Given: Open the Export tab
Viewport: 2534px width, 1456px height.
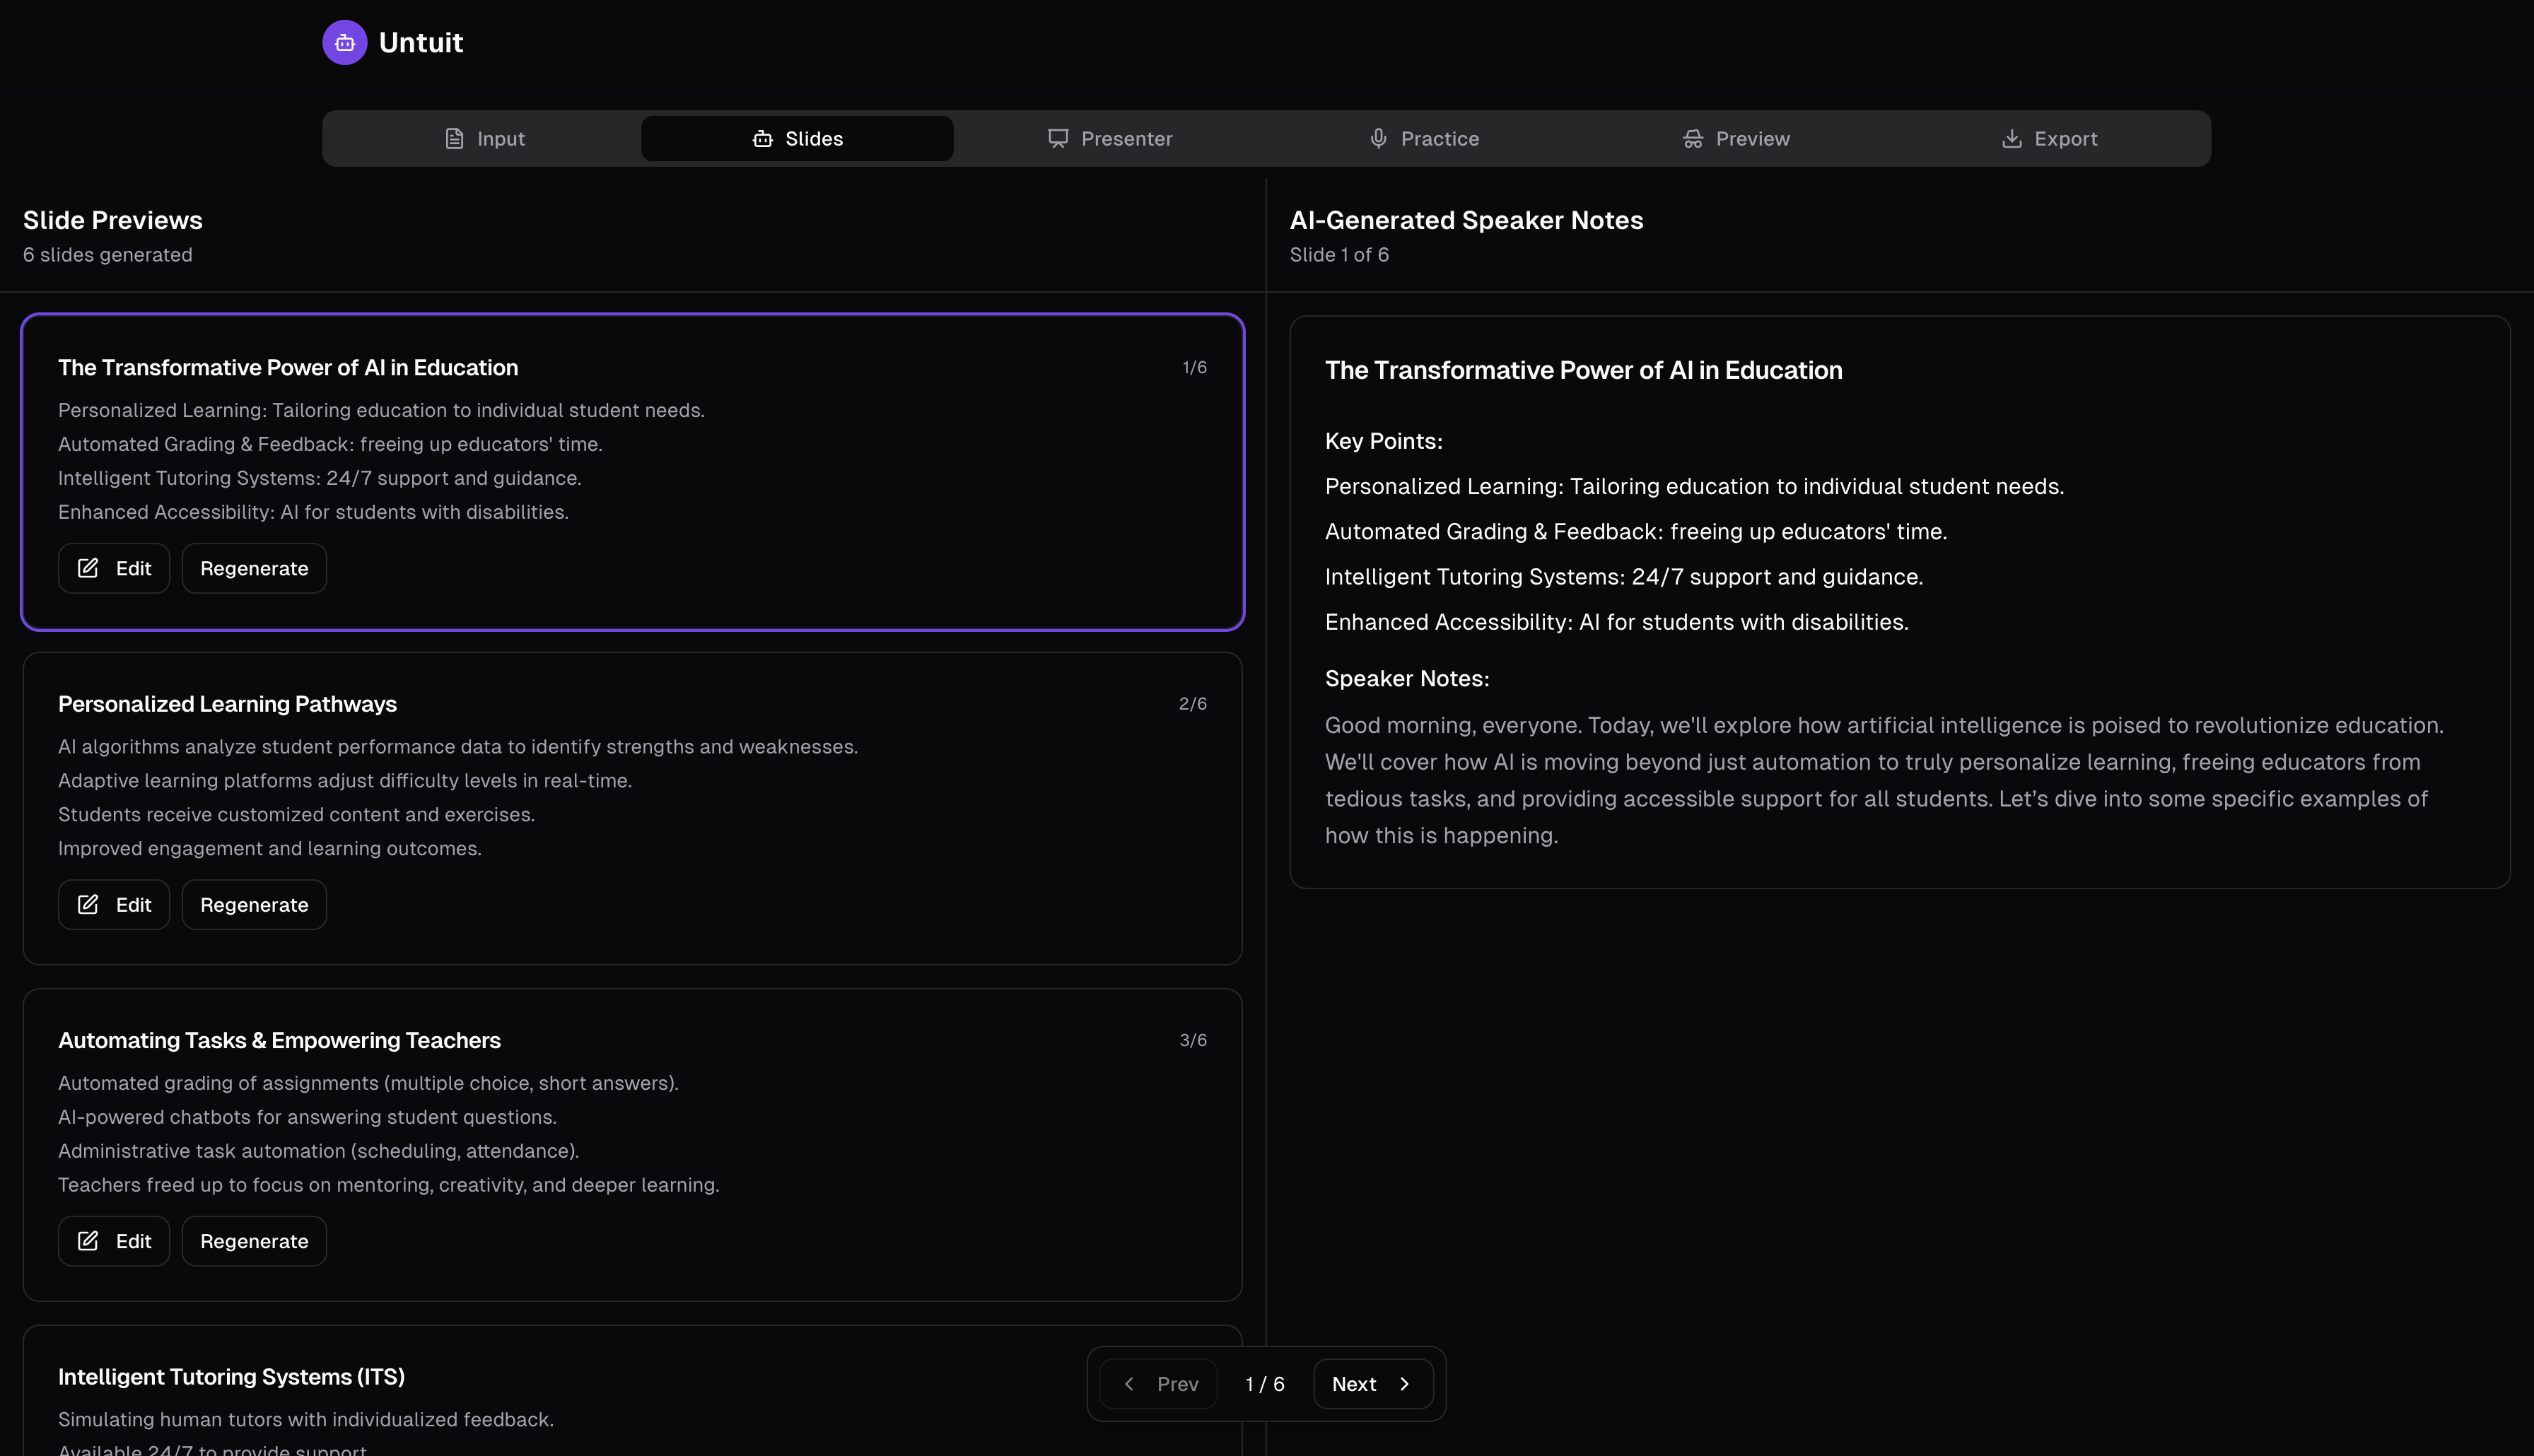Looking at the screenshot, I should point(2049,139).
